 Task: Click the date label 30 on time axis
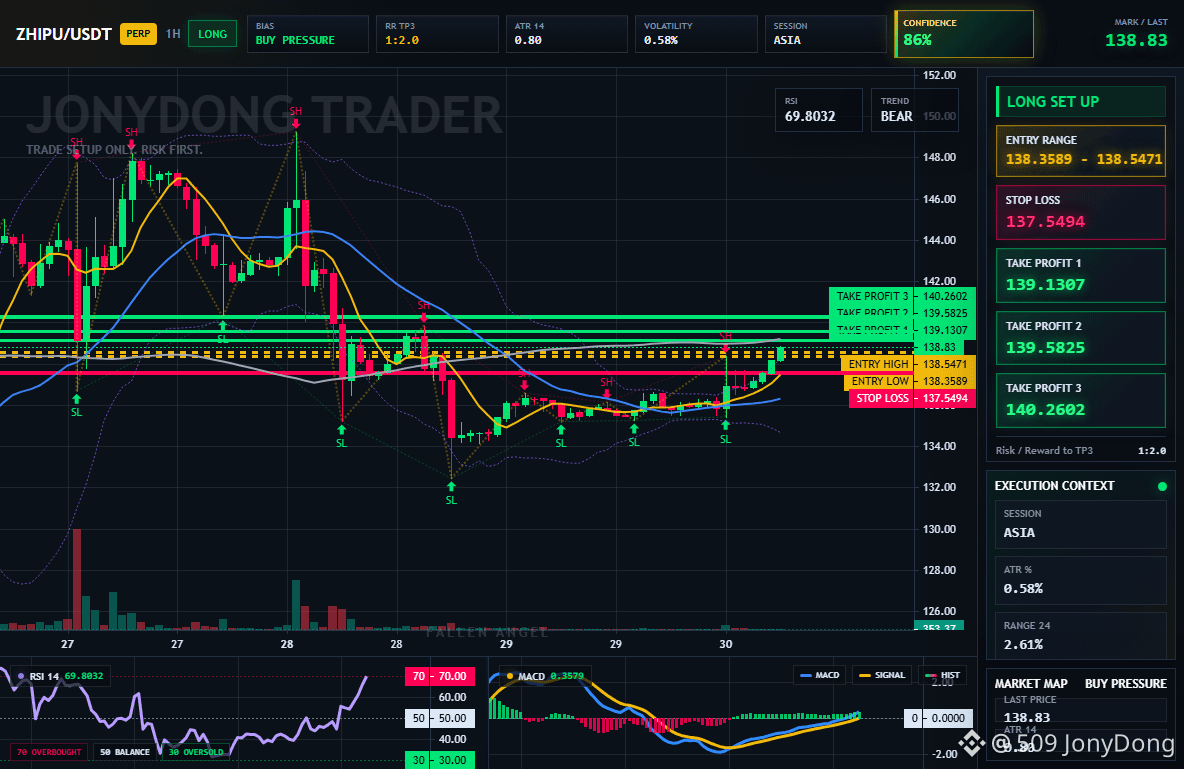point(726,644)
